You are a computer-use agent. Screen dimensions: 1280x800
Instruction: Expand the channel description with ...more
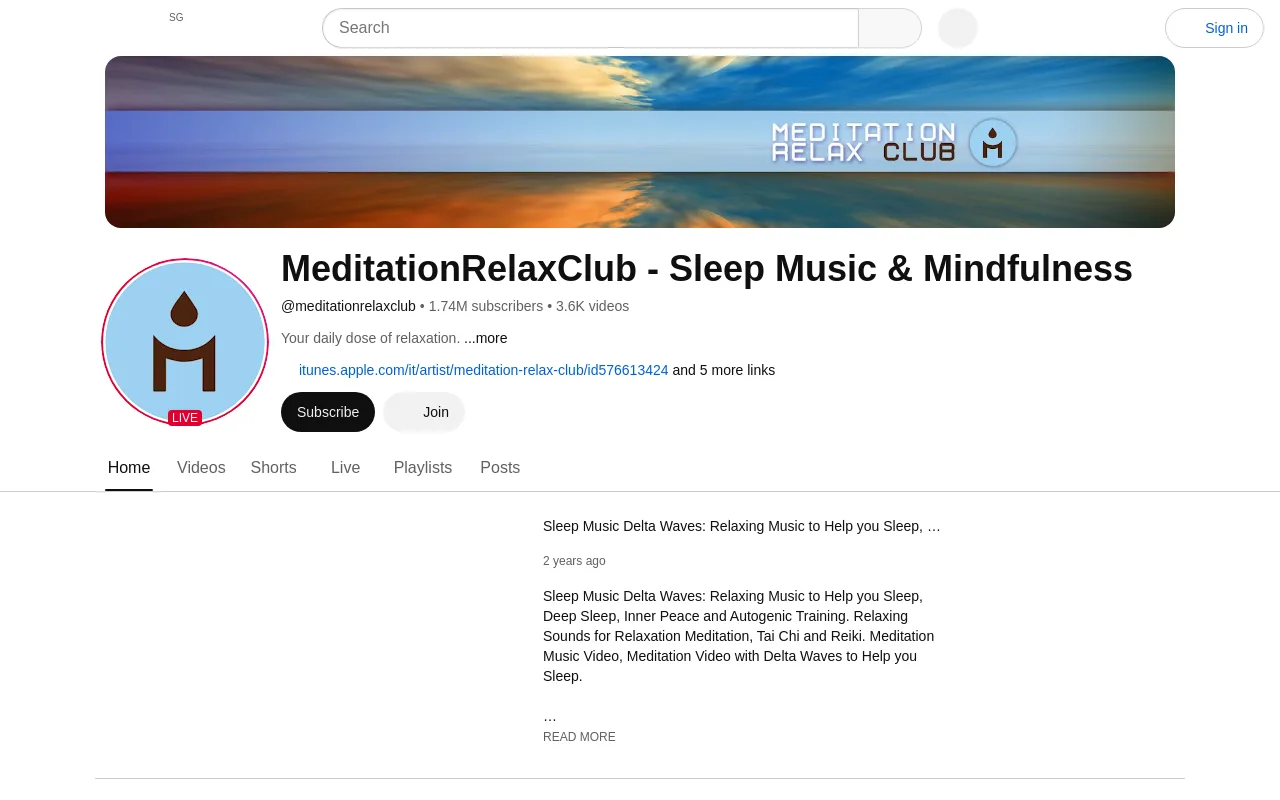tap(485, 338)
